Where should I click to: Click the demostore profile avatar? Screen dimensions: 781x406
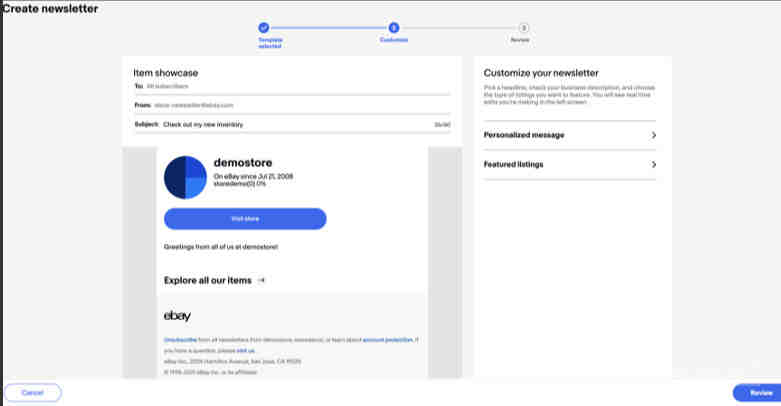coord(185,177)
